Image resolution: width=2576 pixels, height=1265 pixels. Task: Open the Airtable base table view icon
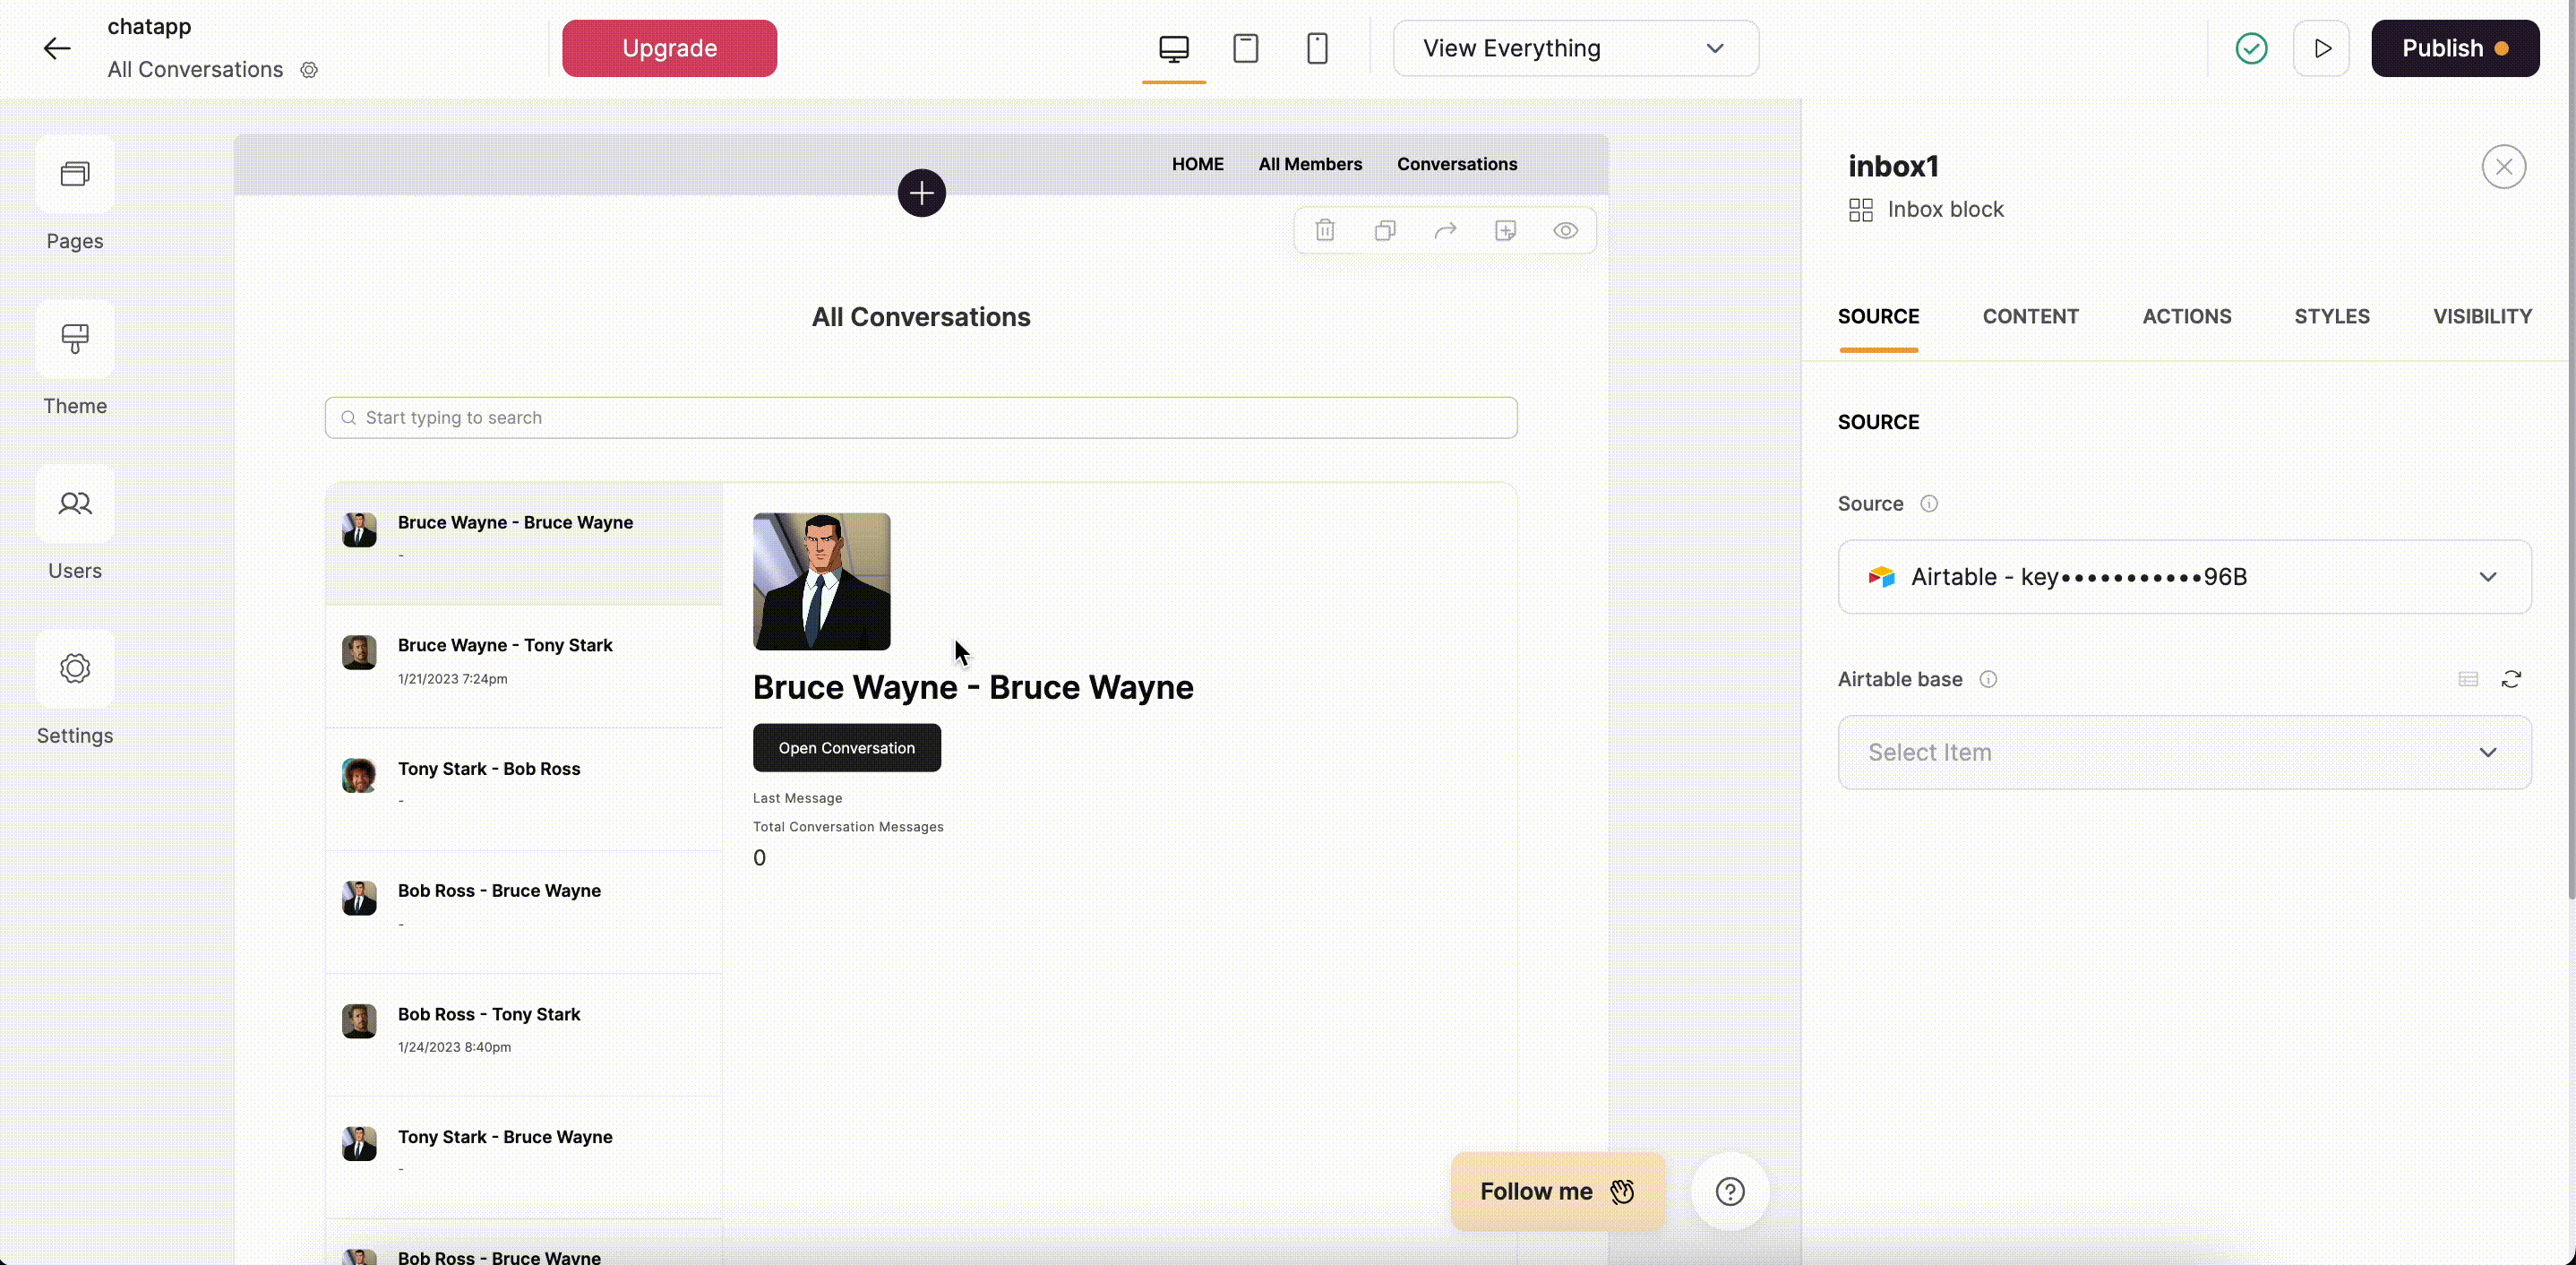tap(2467, 679)
